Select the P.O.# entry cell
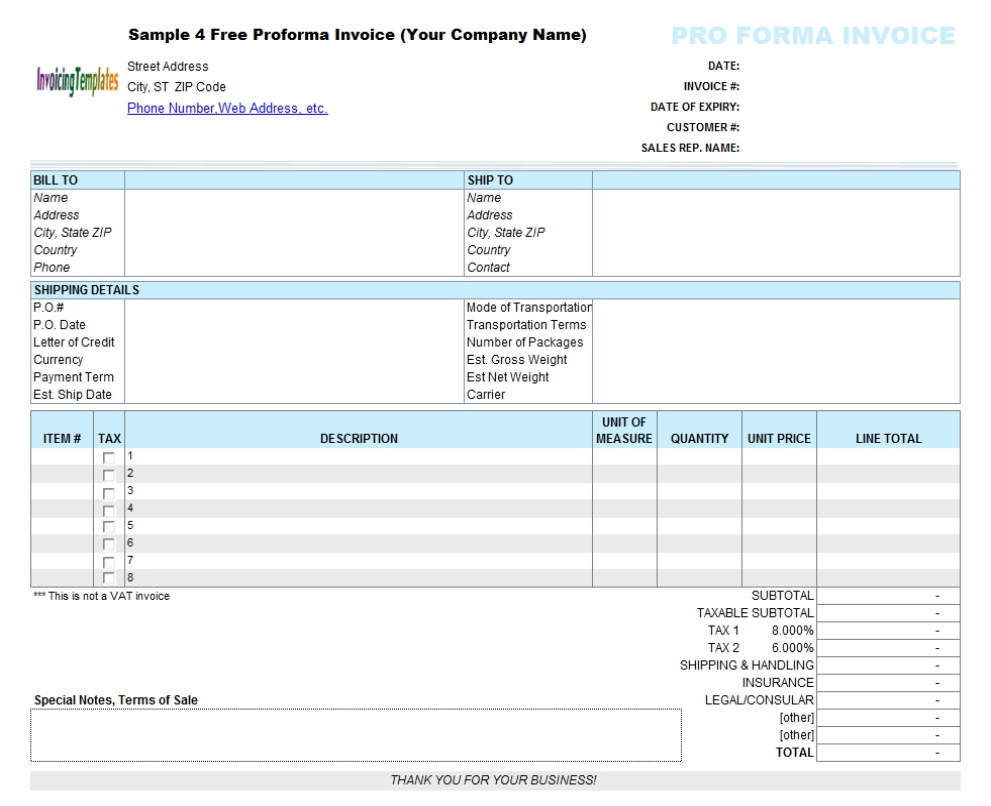The width and height of the screenshot is (991, 806). [290, 308]
